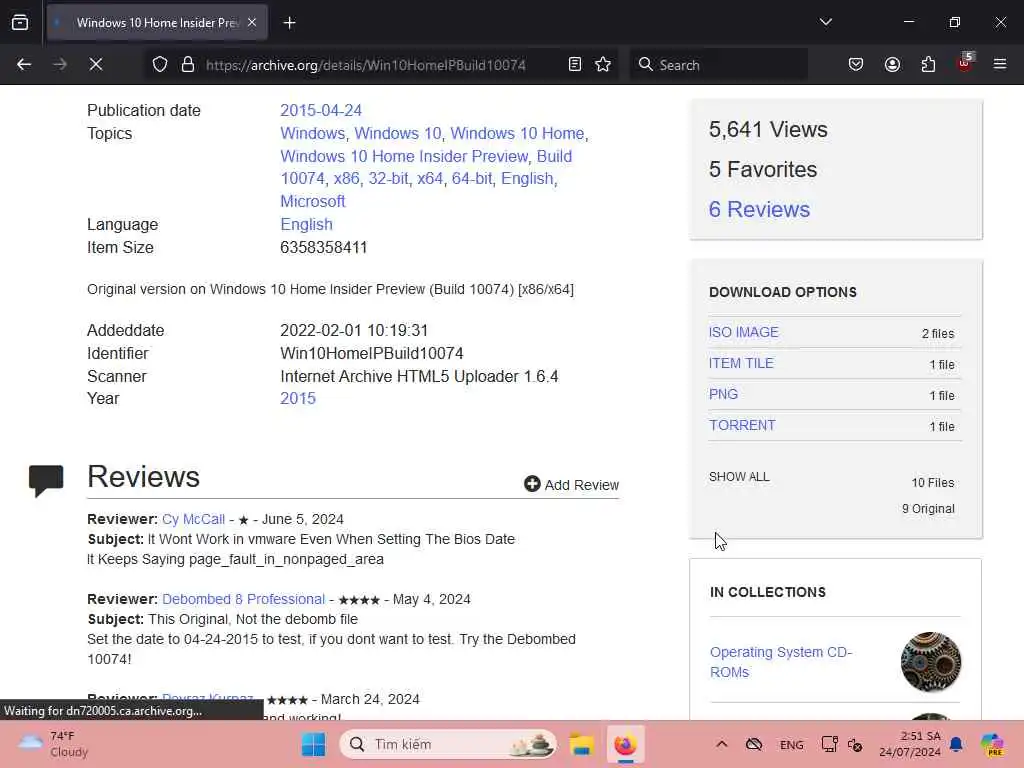The height and width of the screenshot is (768, 1024).
Task: Click the archive.org URL address field
Action: pos(366,65)
